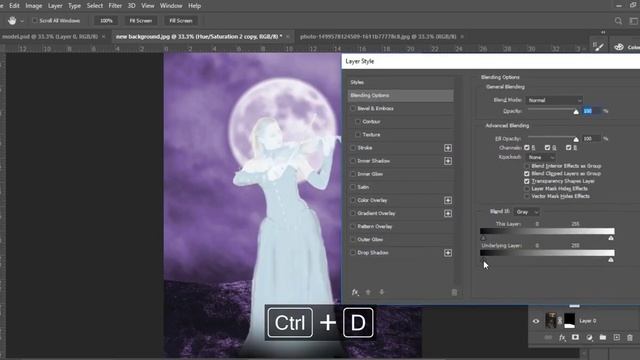Open the Blend If Gray dropdown

pyautogui.click(x=527, y=212)
